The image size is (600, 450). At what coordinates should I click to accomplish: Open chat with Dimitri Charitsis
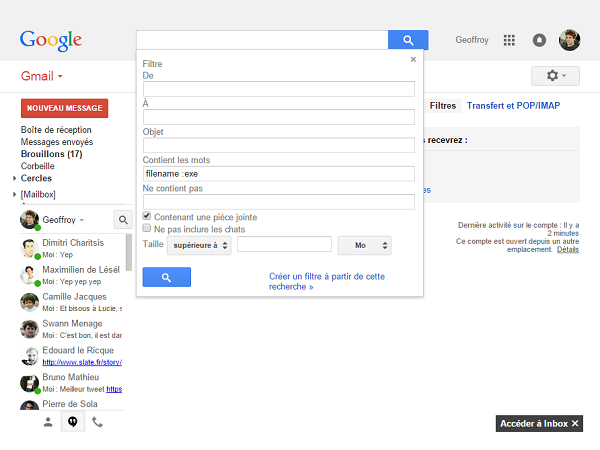point(73,248)
